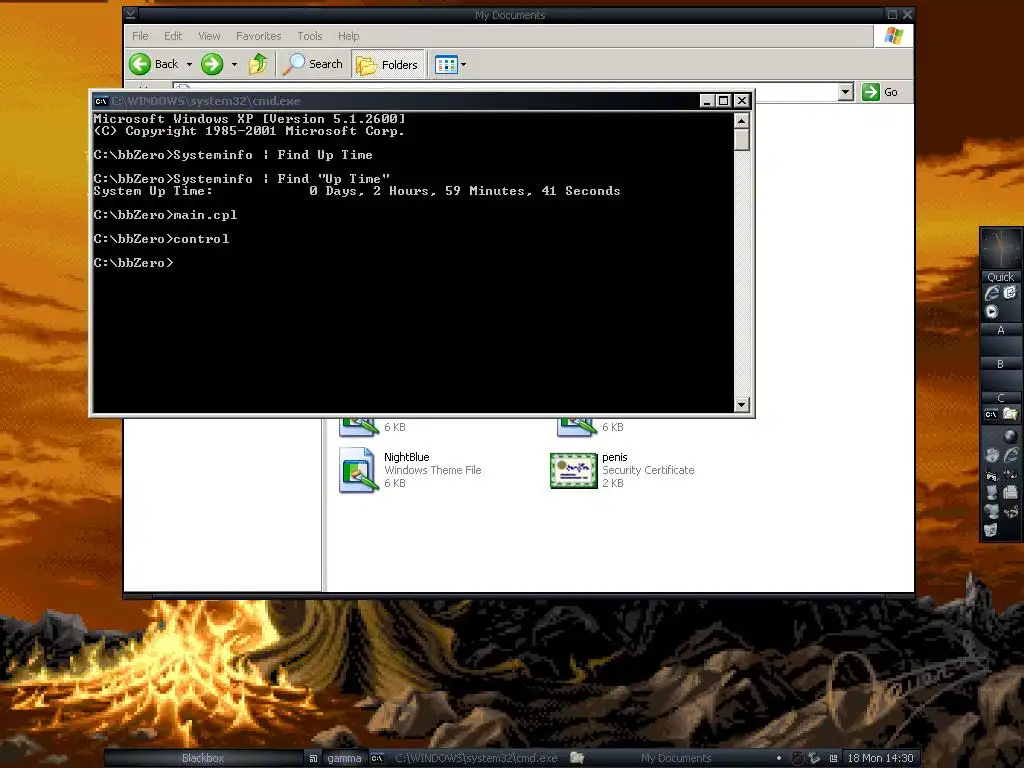Launch Windows Media Player from Quick section
Screen dimensions: 1024x768
(x=992, y=312)
